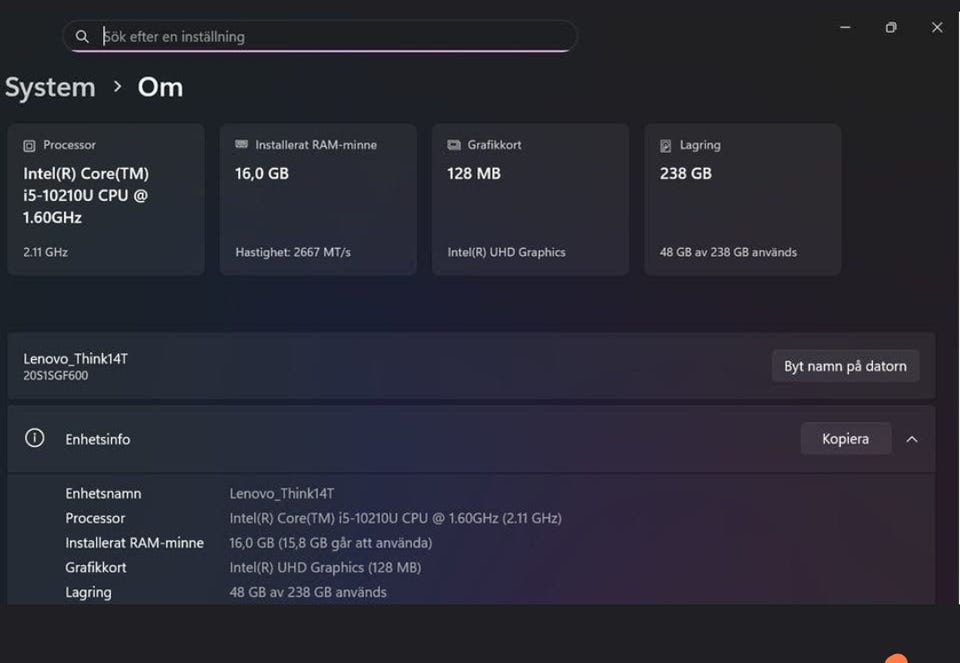Screen dimensions: 960x663
Task: Click the Installerat RAM-minne row label
Action: (x=135, y=543)
